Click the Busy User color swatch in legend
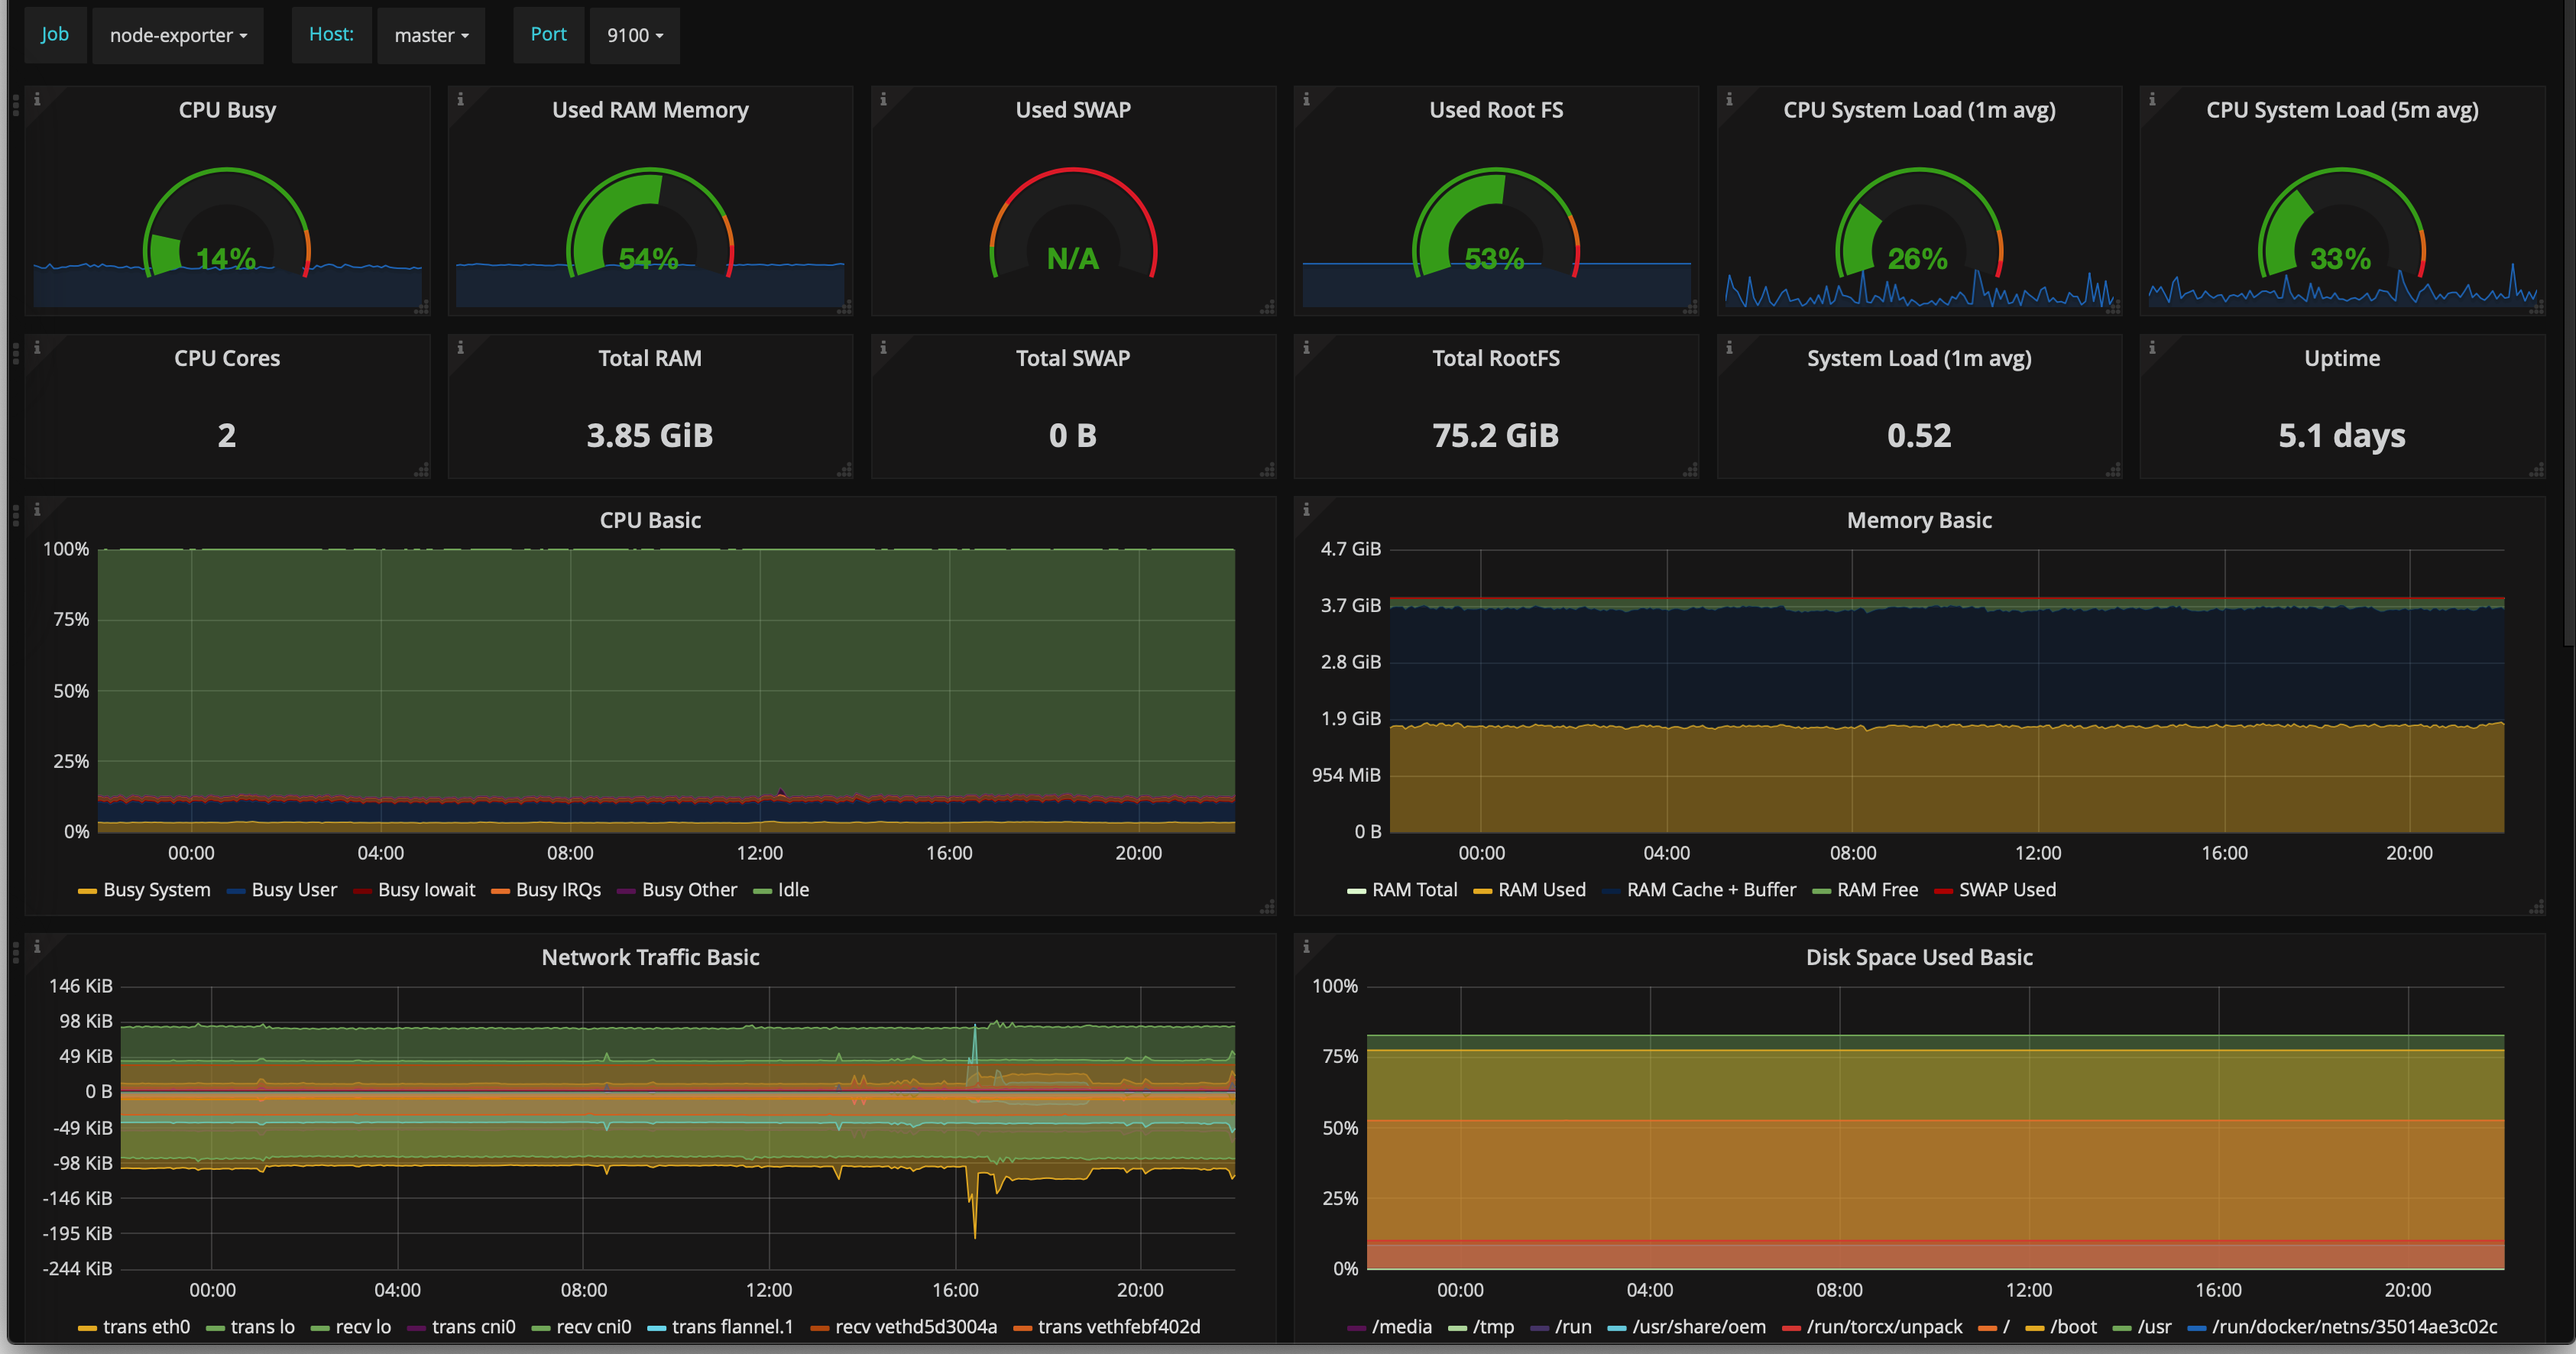 236,891
